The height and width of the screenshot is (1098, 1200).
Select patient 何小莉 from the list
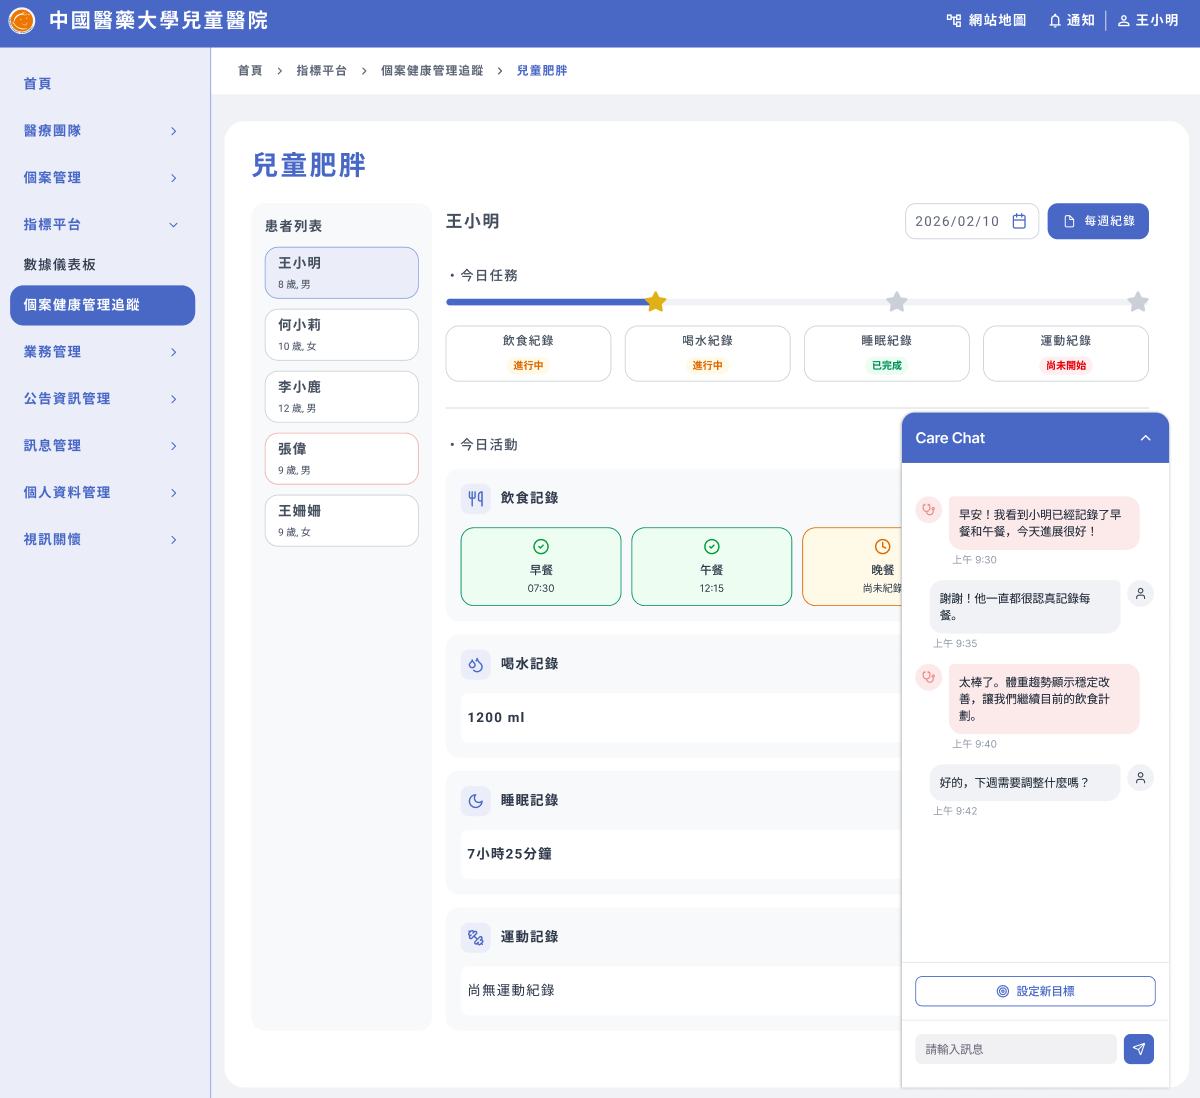[341, 334]
